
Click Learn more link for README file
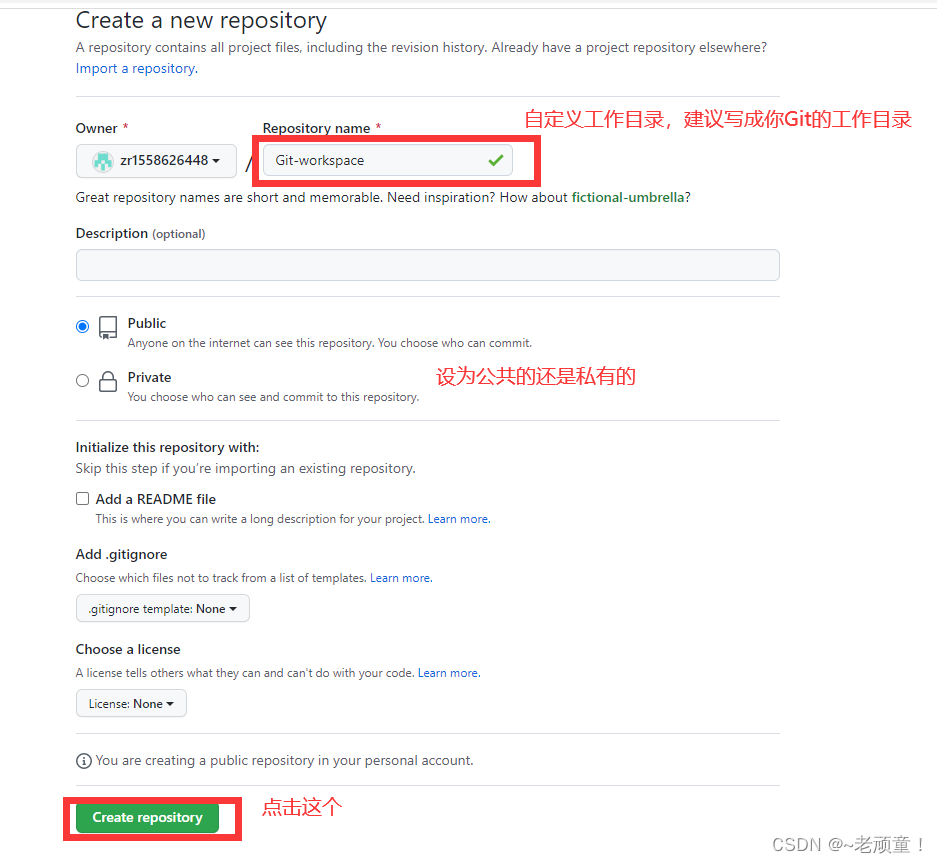tap(459, 519)
